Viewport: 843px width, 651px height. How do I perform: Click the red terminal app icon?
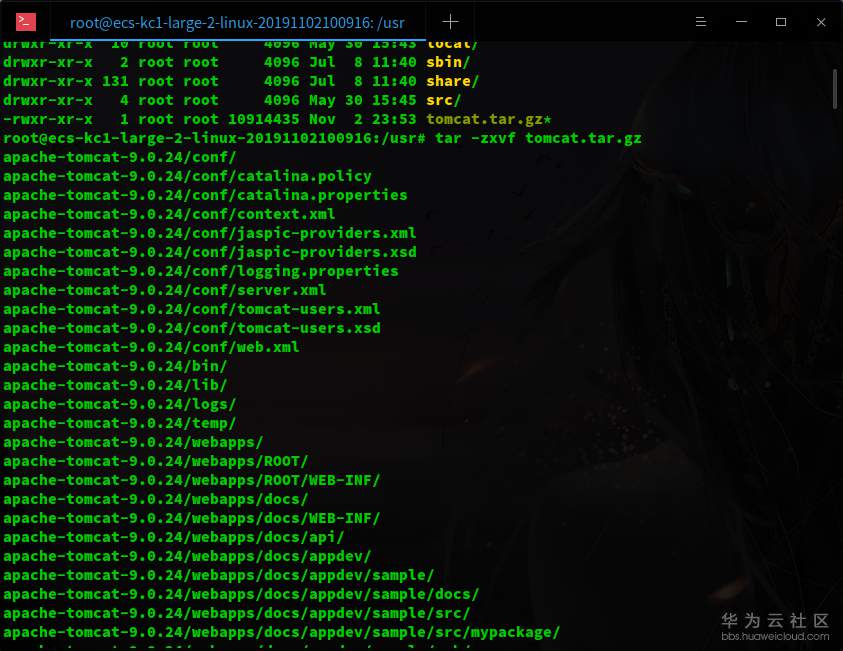click(x=26, y=22)
